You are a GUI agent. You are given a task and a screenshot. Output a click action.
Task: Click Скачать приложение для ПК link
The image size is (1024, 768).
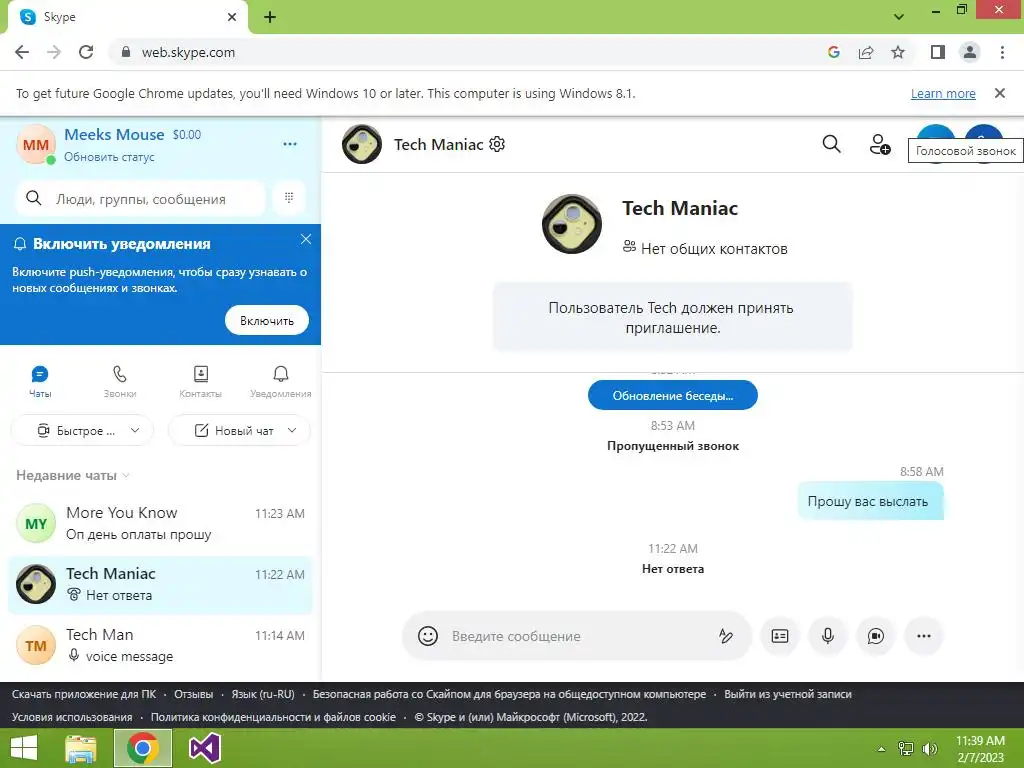click(x=84, y=694)
